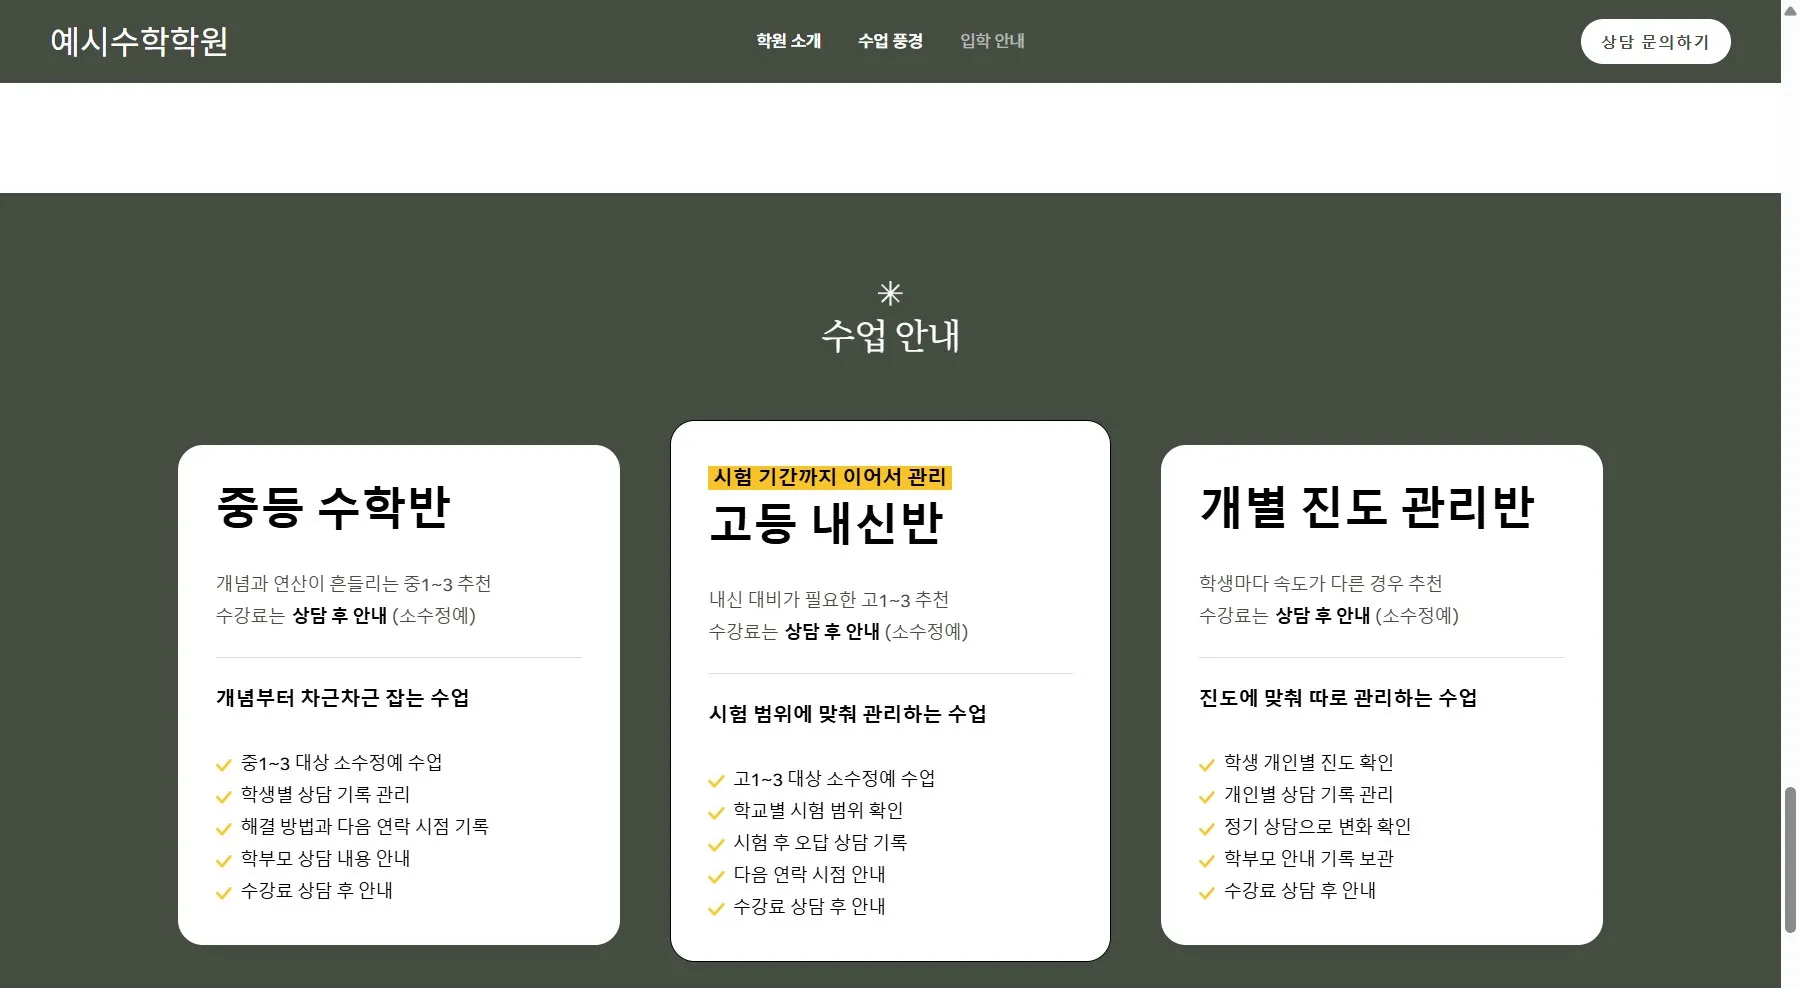Click the 예시수학학원 site logo

(x=139, y=41)
